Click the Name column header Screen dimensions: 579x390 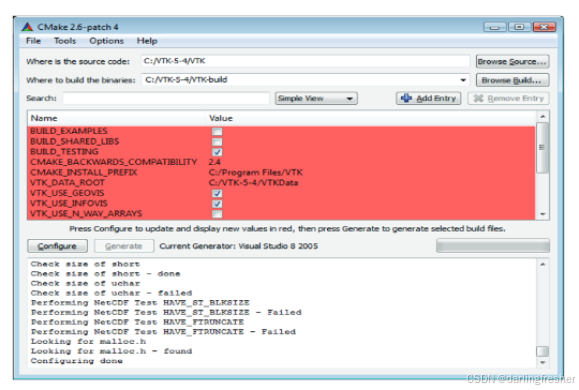(x=116, y=118)
